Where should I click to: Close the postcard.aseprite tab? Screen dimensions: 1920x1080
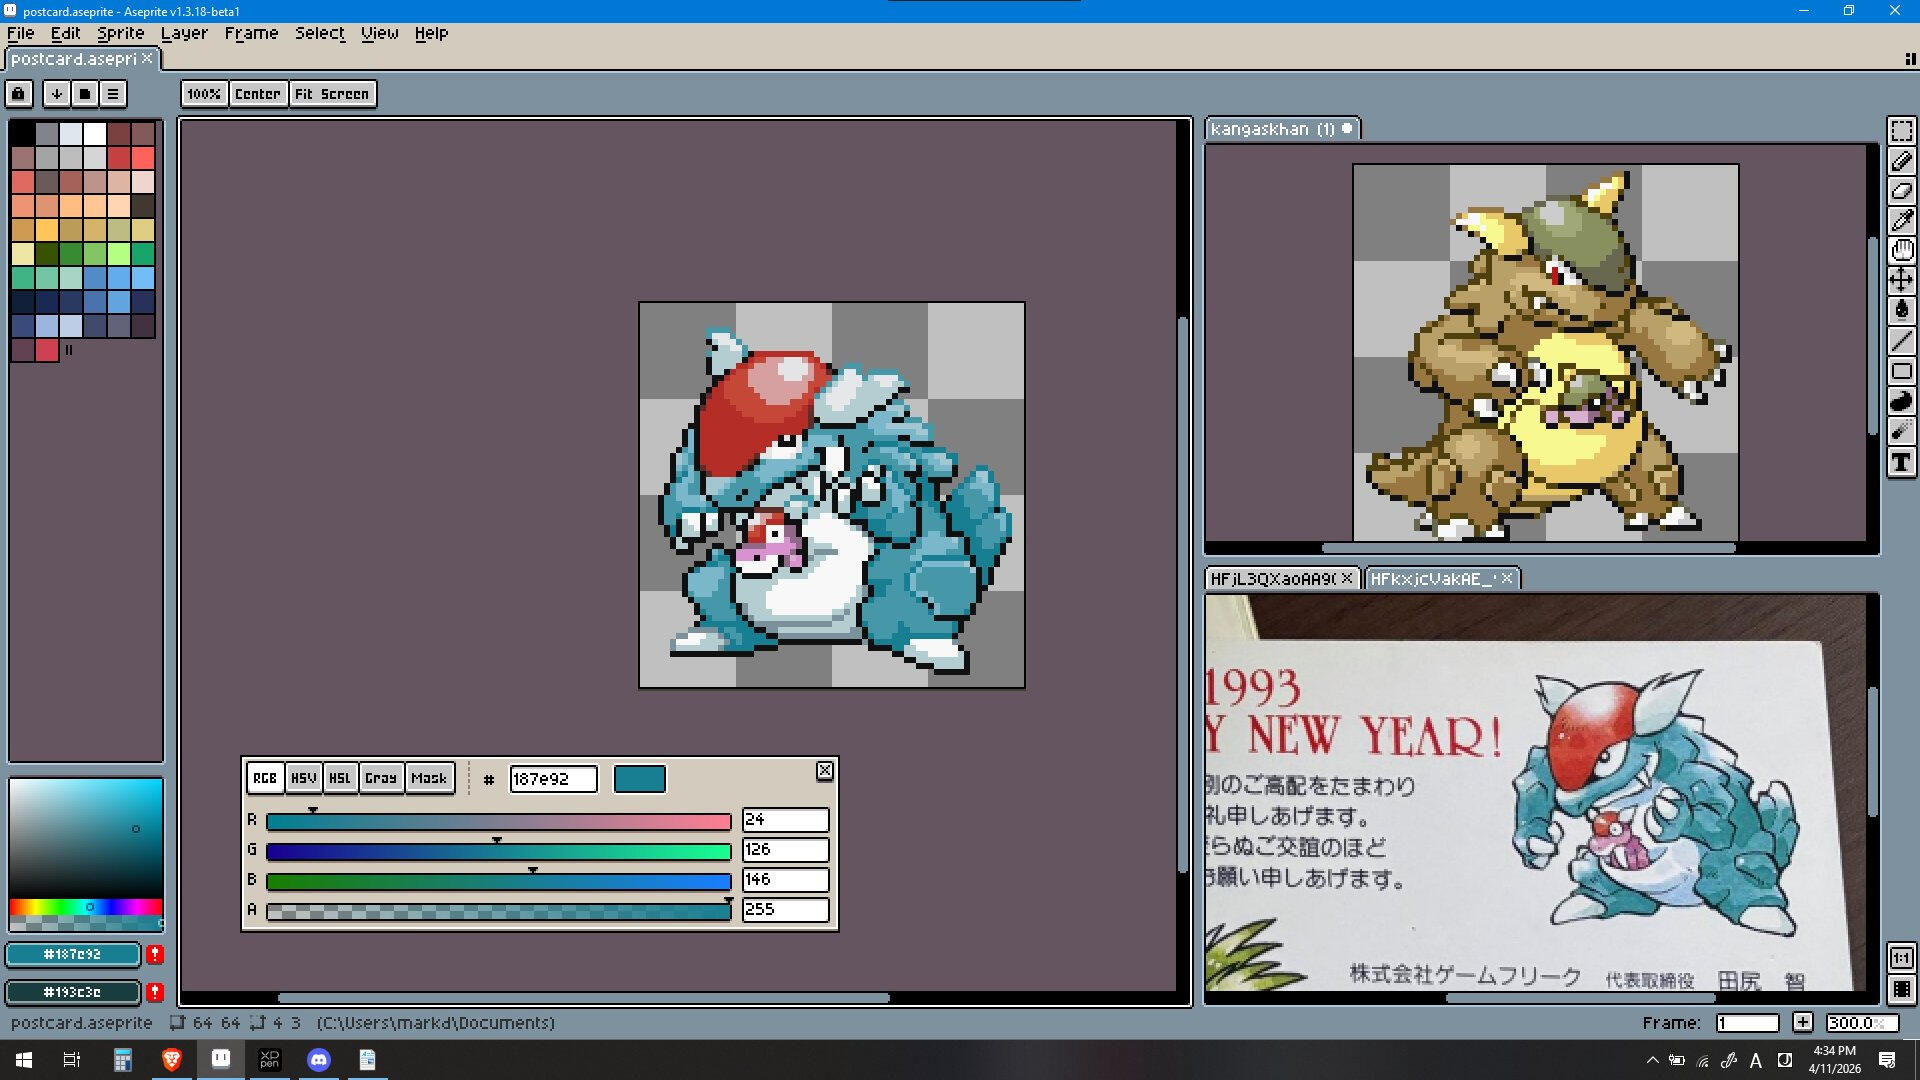pyautogui.click(x=147, y=59)
